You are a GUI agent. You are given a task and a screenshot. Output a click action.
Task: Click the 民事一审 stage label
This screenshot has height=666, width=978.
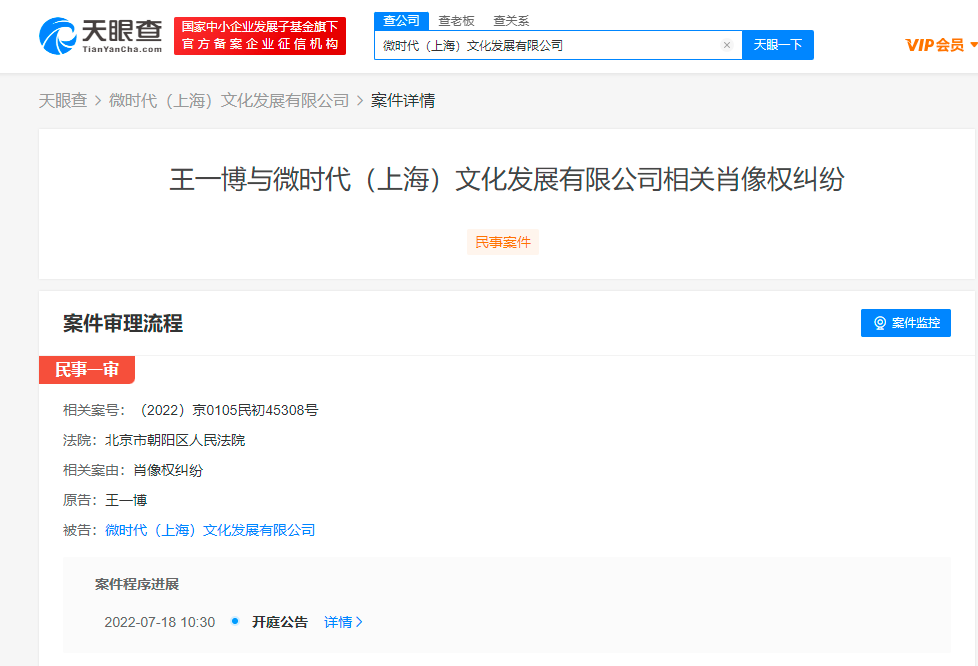pyautogui.click(x=87, y=370)
